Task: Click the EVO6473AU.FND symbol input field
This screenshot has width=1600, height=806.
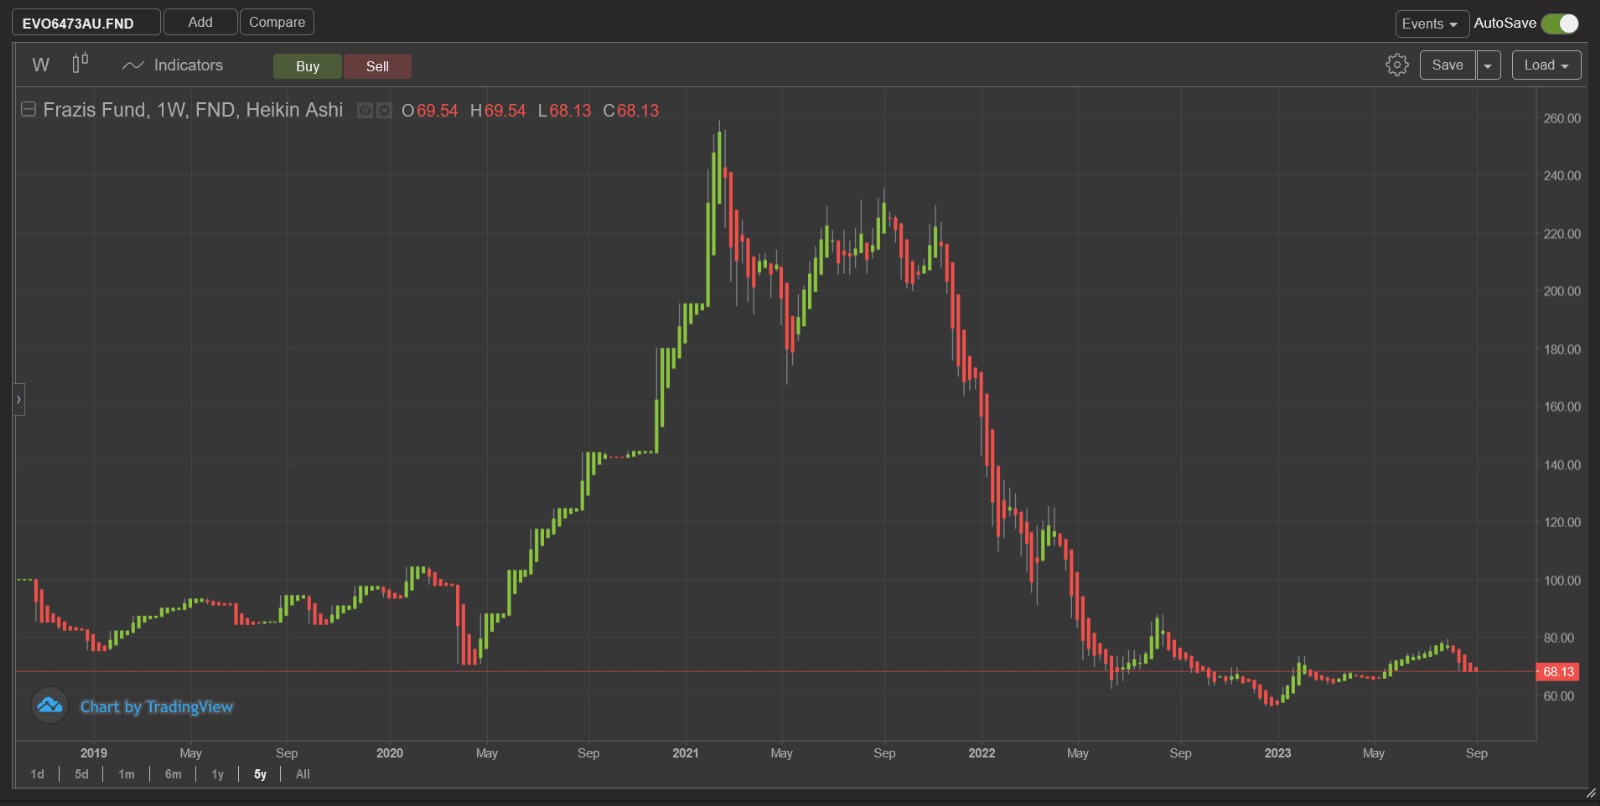Action: pos(86,23)
